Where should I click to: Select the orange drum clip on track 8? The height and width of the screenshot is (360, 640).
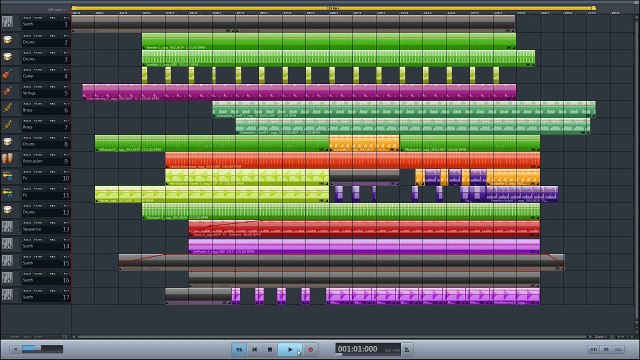tap(364, 143)
